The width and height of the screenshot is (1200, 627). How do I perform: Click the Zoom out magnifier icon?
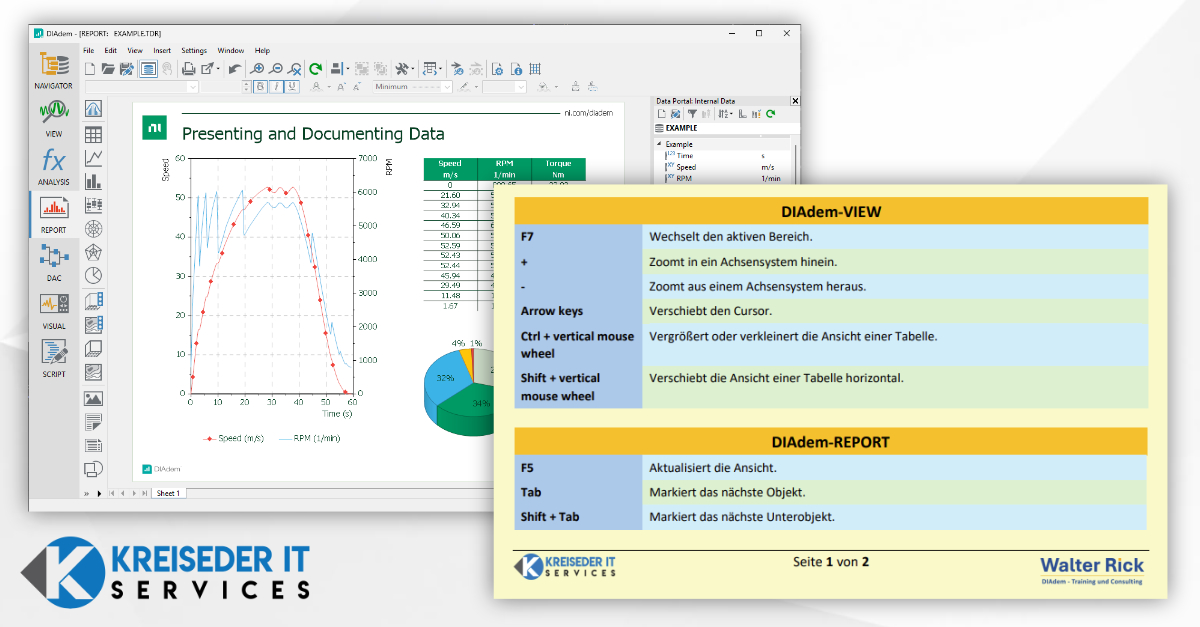click(276, 69)
